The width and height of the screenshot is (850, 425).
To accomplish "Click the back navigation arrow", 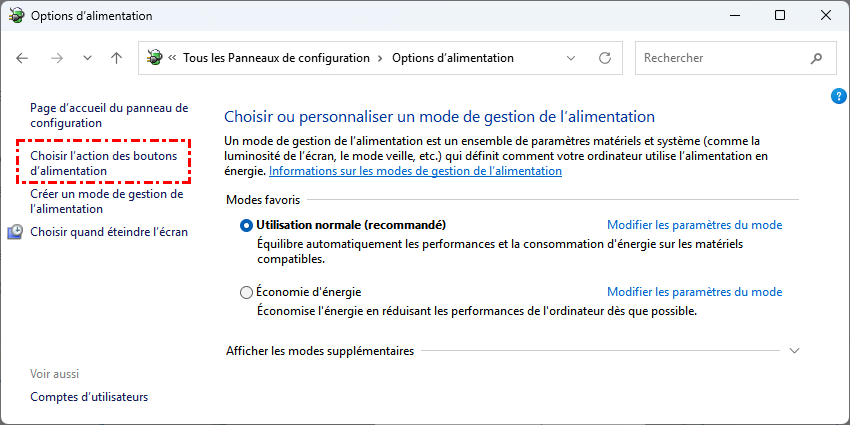I will click(22, 58).
